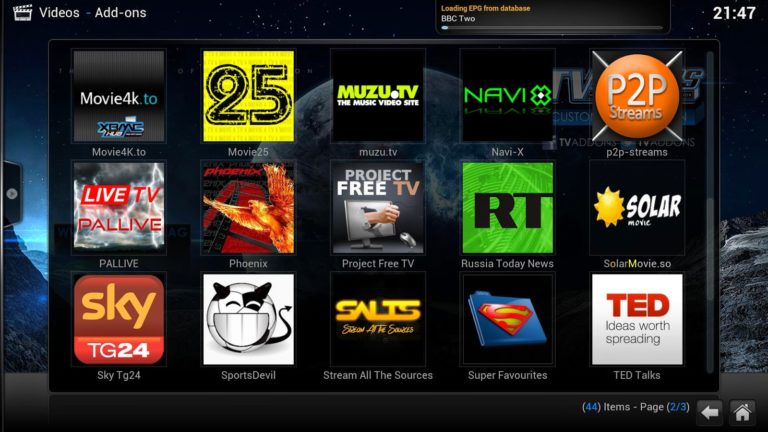Select the 'Movie25' label text
768x432 pixels.
pyautogui.click(x=248, y=152)
